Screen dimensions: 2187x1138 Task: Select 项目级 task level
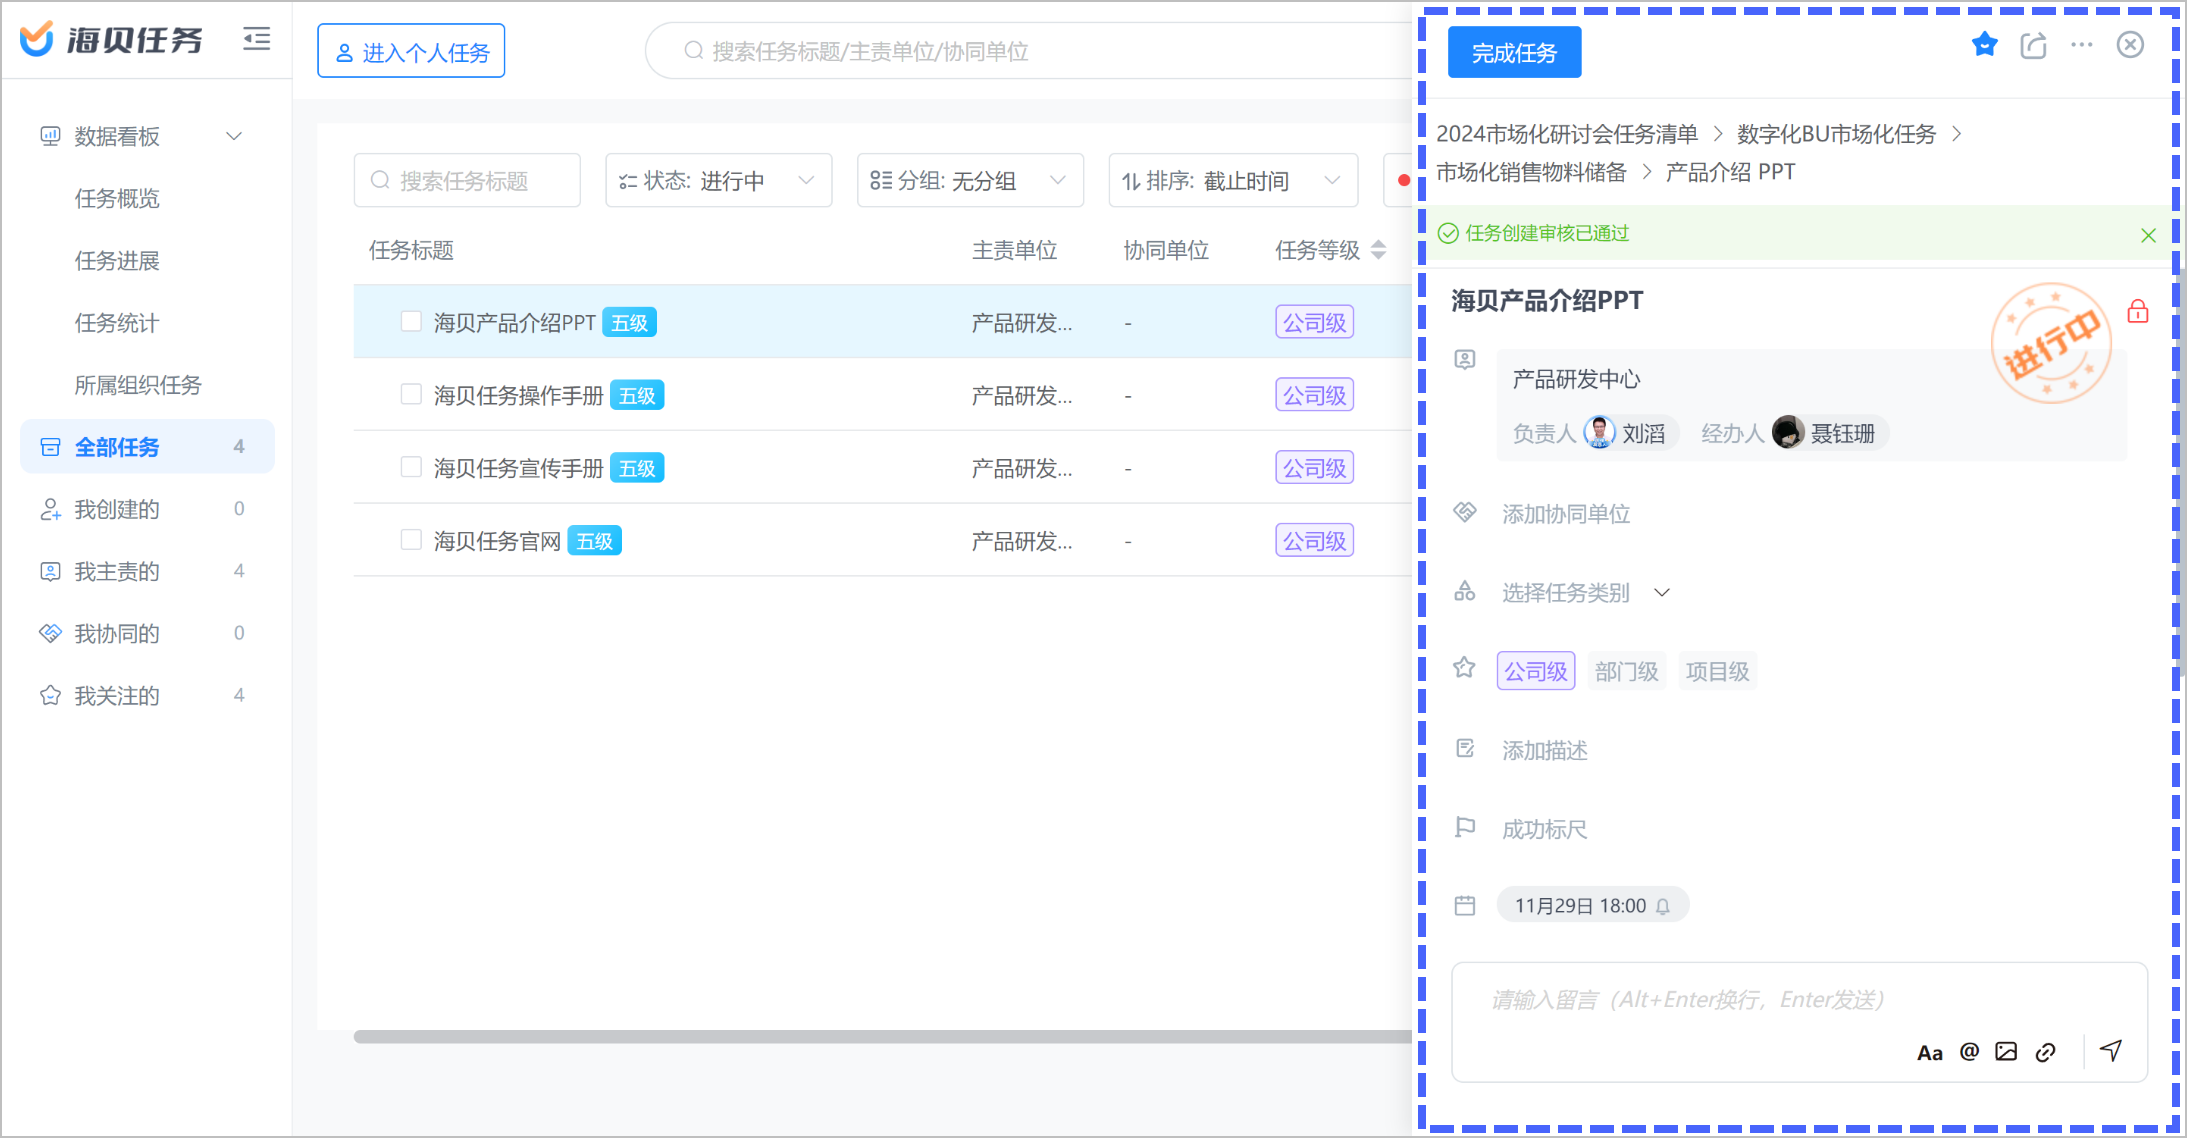tap(1717, 671)
